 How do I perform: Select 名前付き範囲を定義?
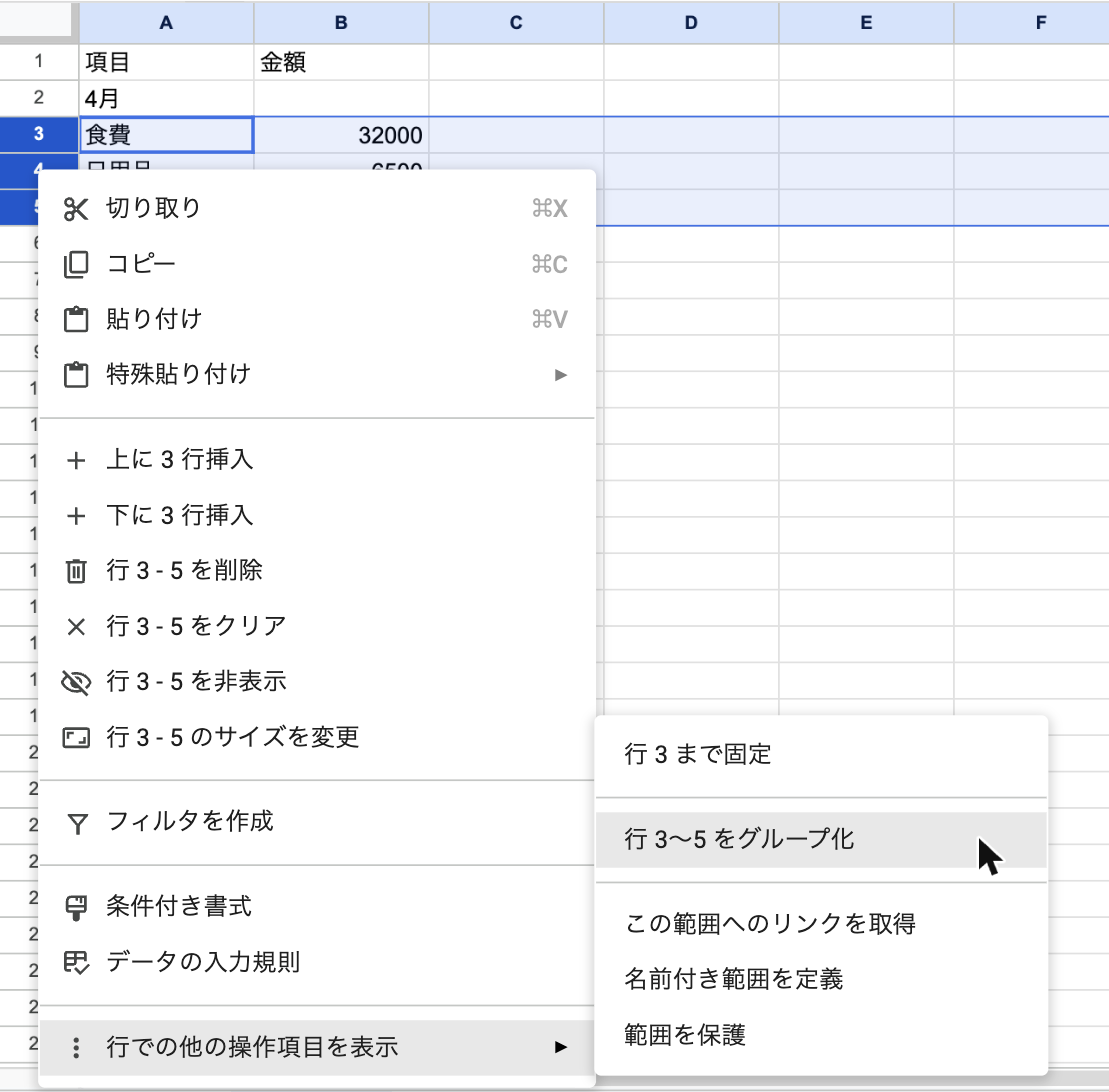tap(821, 980)
